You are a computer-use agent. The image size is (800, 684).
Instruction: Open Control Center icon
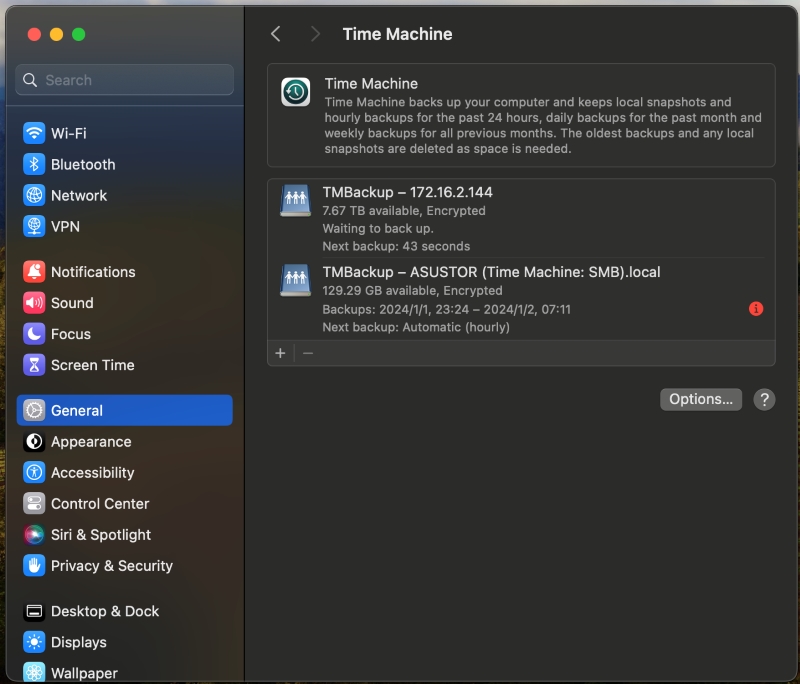point(34,504)
